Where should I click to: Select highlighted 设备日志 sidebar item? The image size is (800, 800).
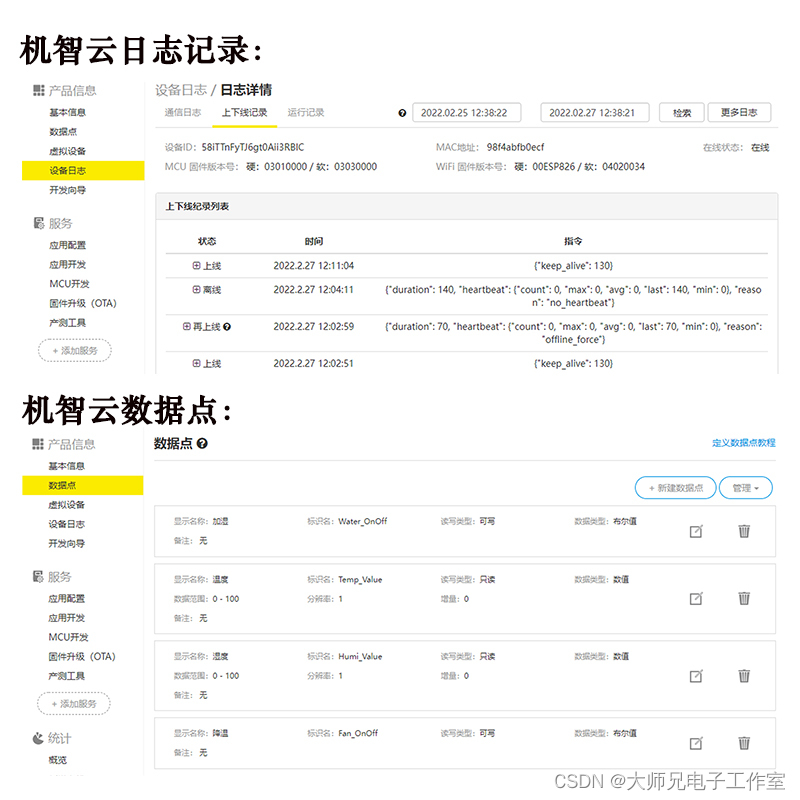click(83, 170)
